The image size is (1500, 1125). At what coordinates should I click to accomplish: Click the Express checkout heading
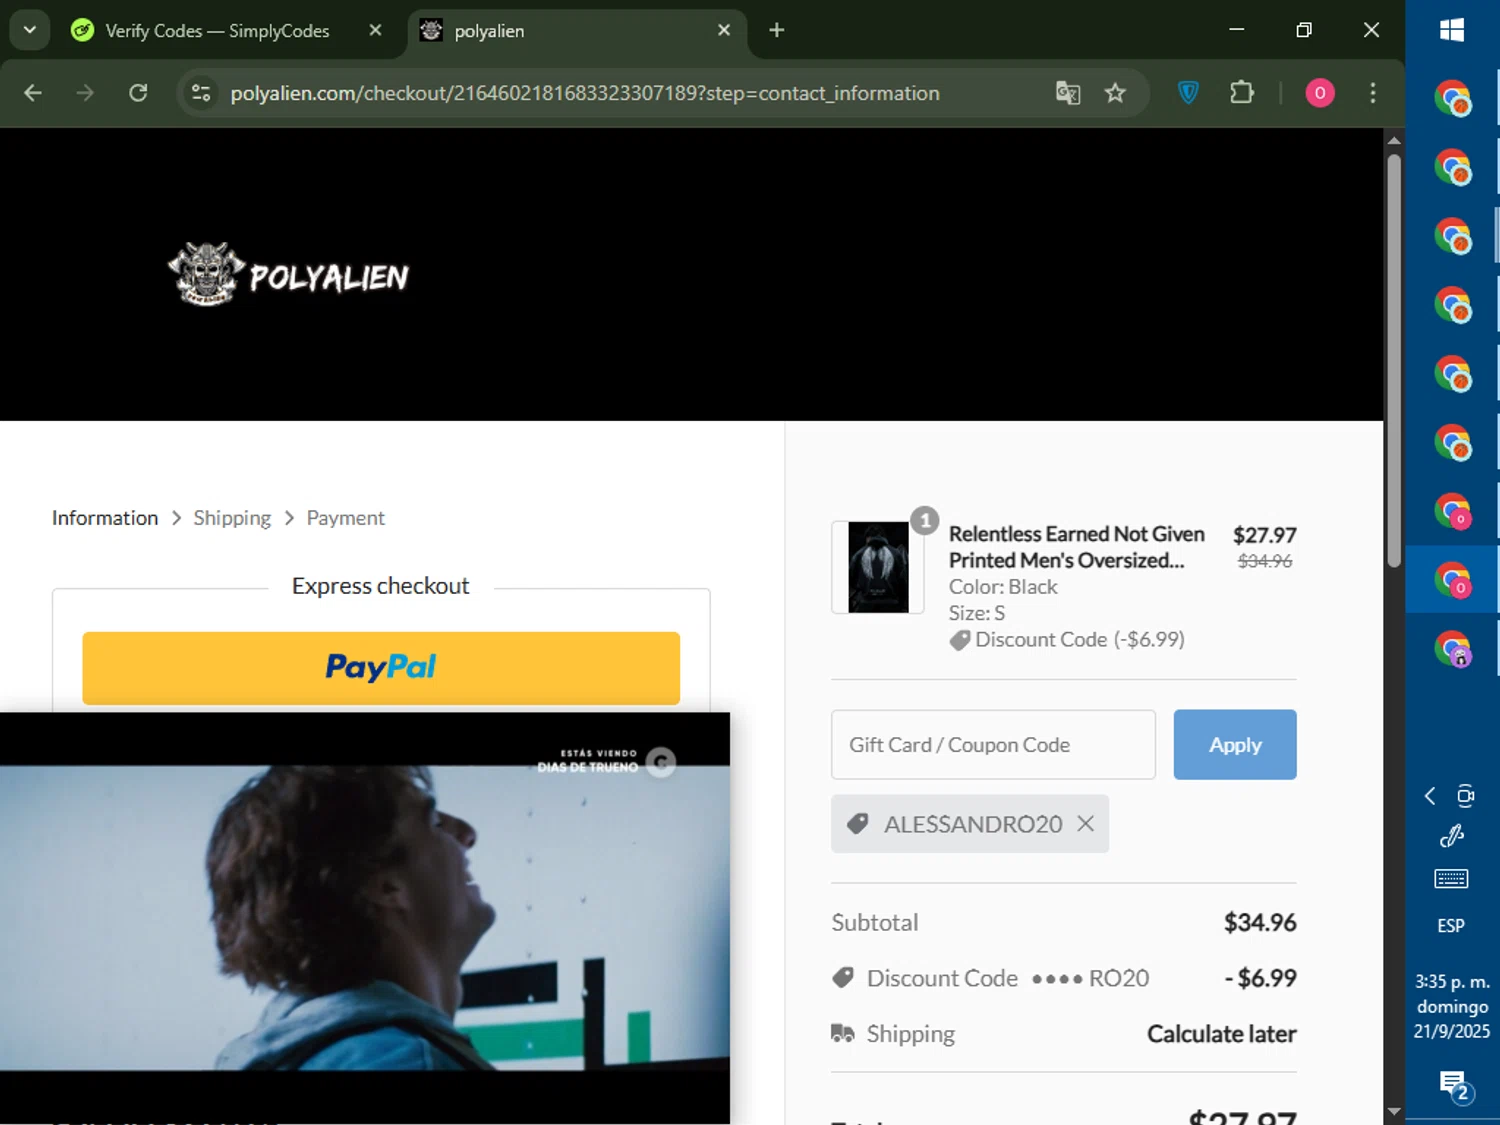pos(380,586)
